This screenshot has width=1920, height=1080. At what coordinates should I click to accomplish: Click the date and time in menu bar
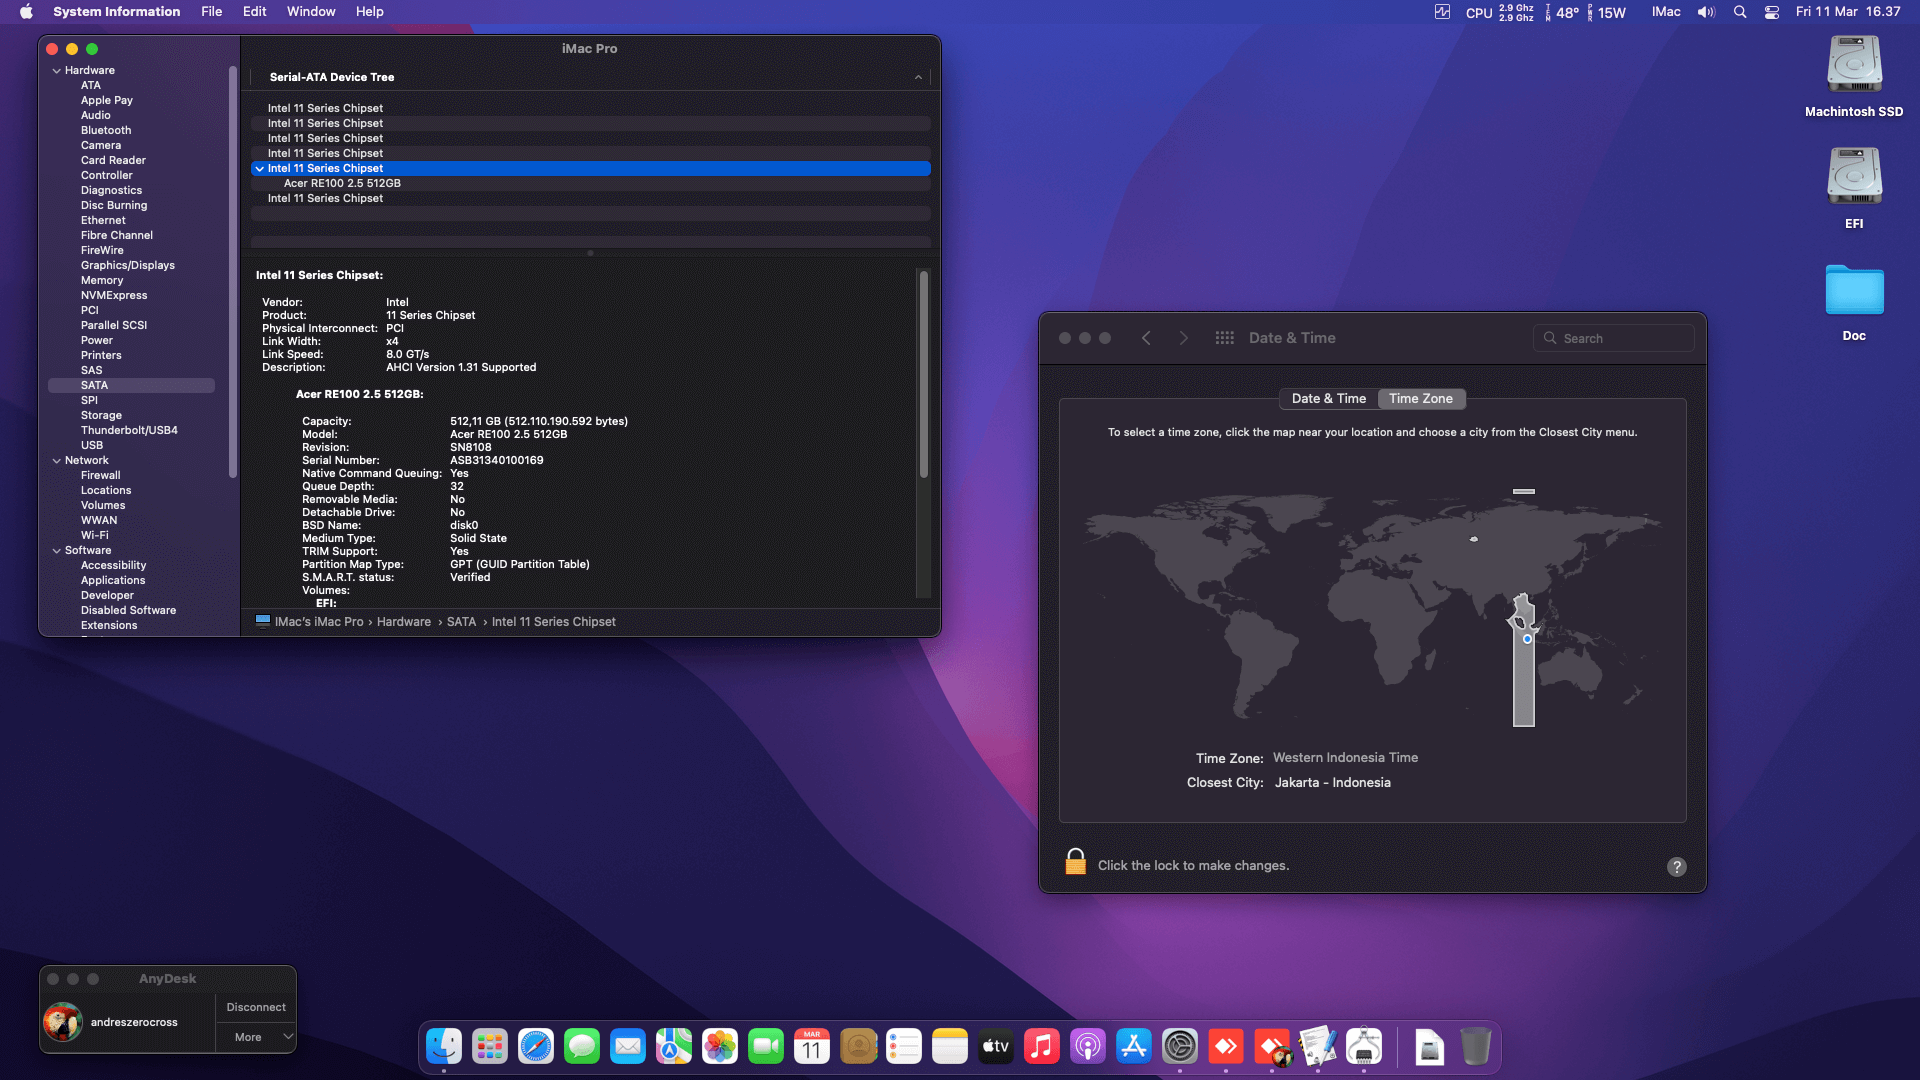point(1848,12)
